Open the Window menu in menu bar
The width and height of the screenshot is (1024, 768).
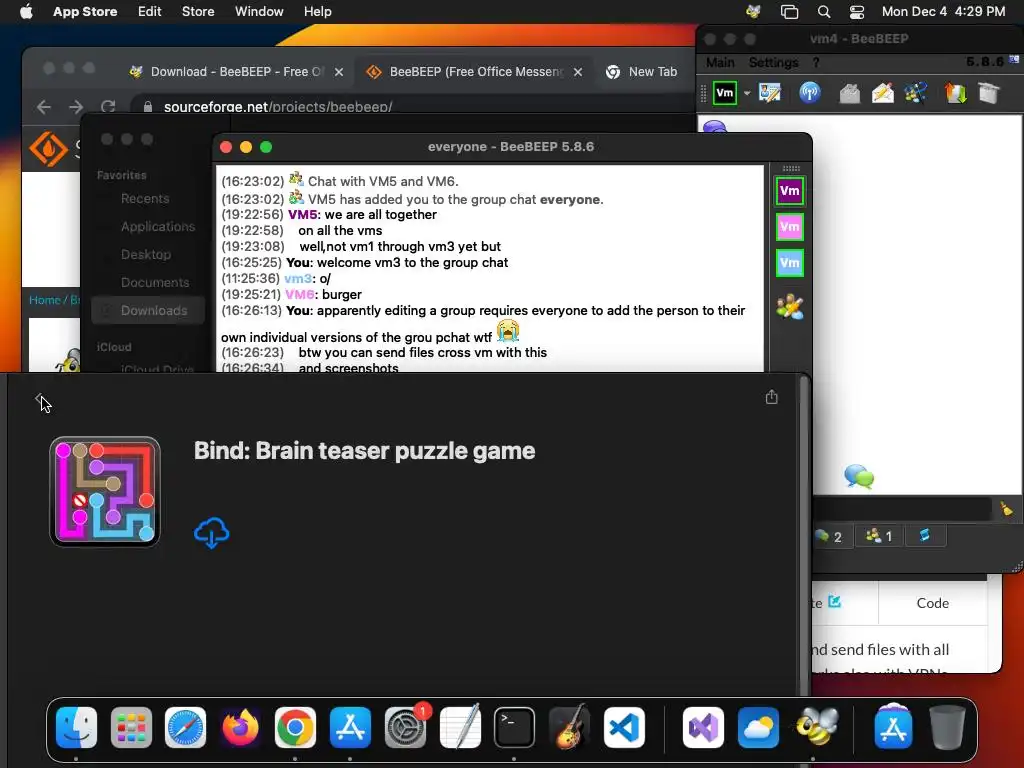259,12
